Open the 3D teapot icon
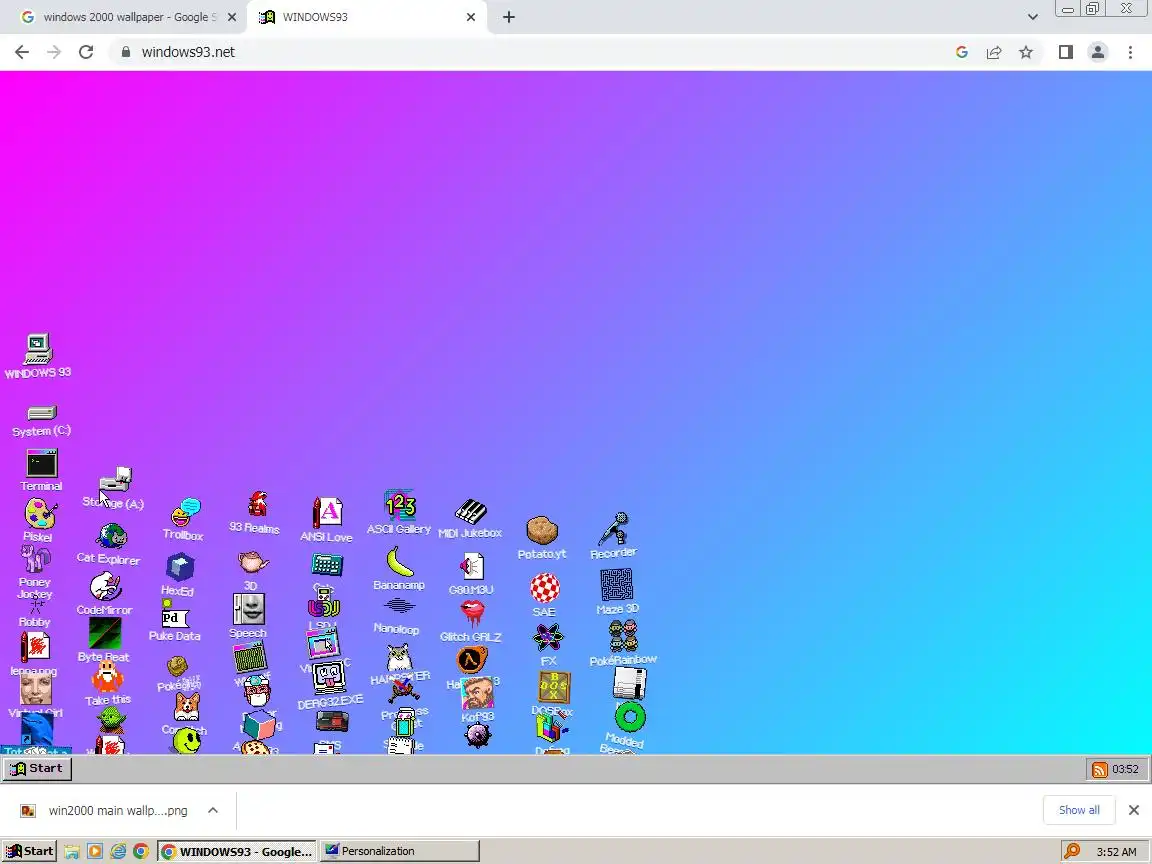This screenshot has width=1152, height=864. [x=253, y=563]
